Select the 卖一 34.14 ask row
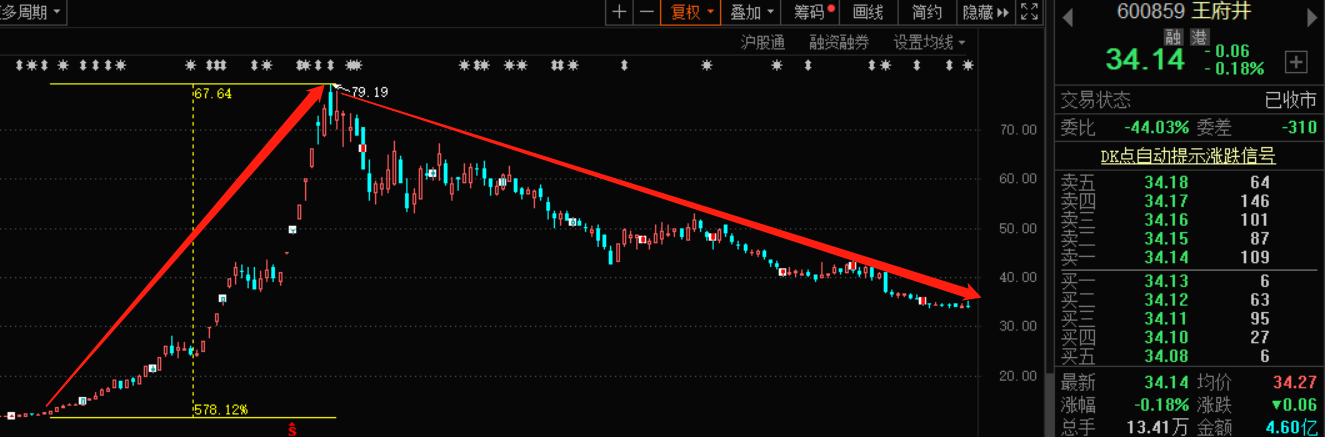Screen dimensions: 1325x437 click(x=1190, y=258)
